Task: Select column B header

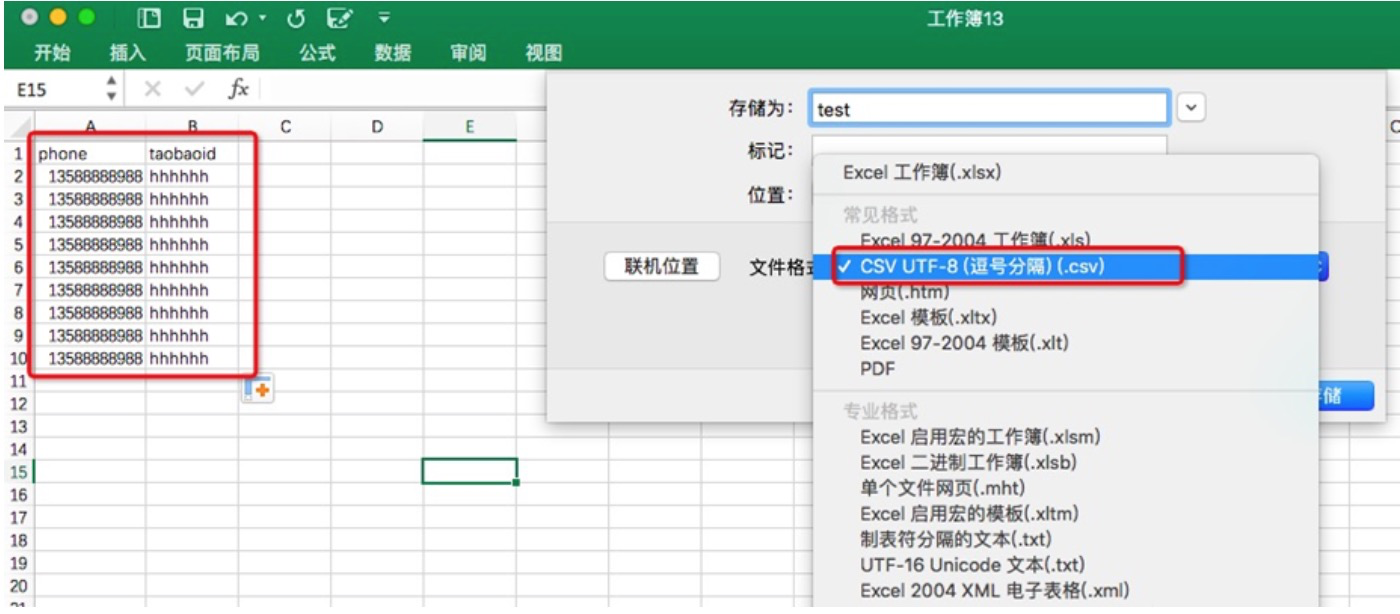Action: click(192, 127)
